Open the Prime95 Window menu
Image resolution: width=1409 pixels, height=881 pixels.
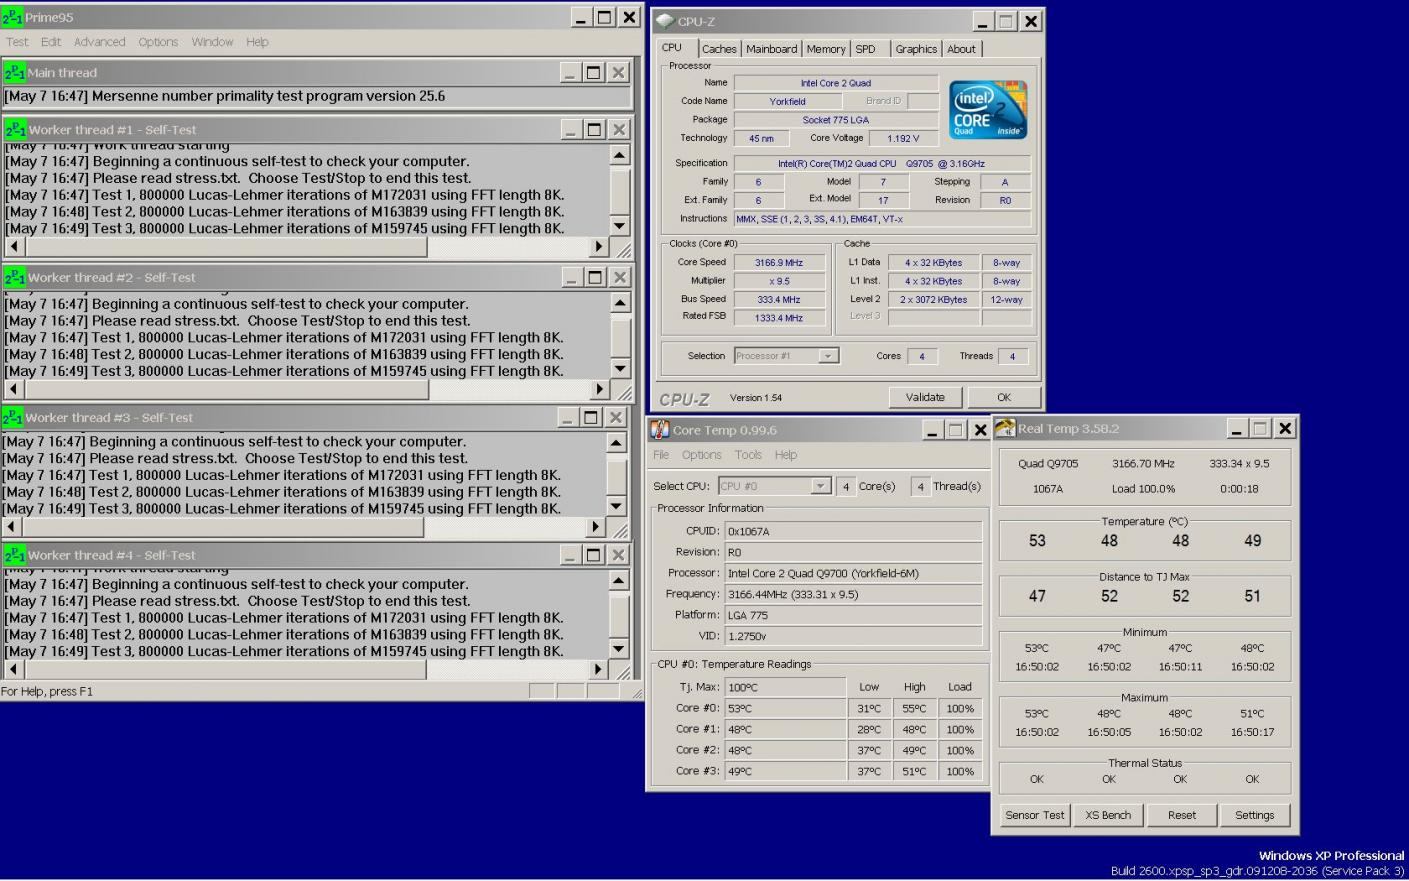[x=212, y=42]
